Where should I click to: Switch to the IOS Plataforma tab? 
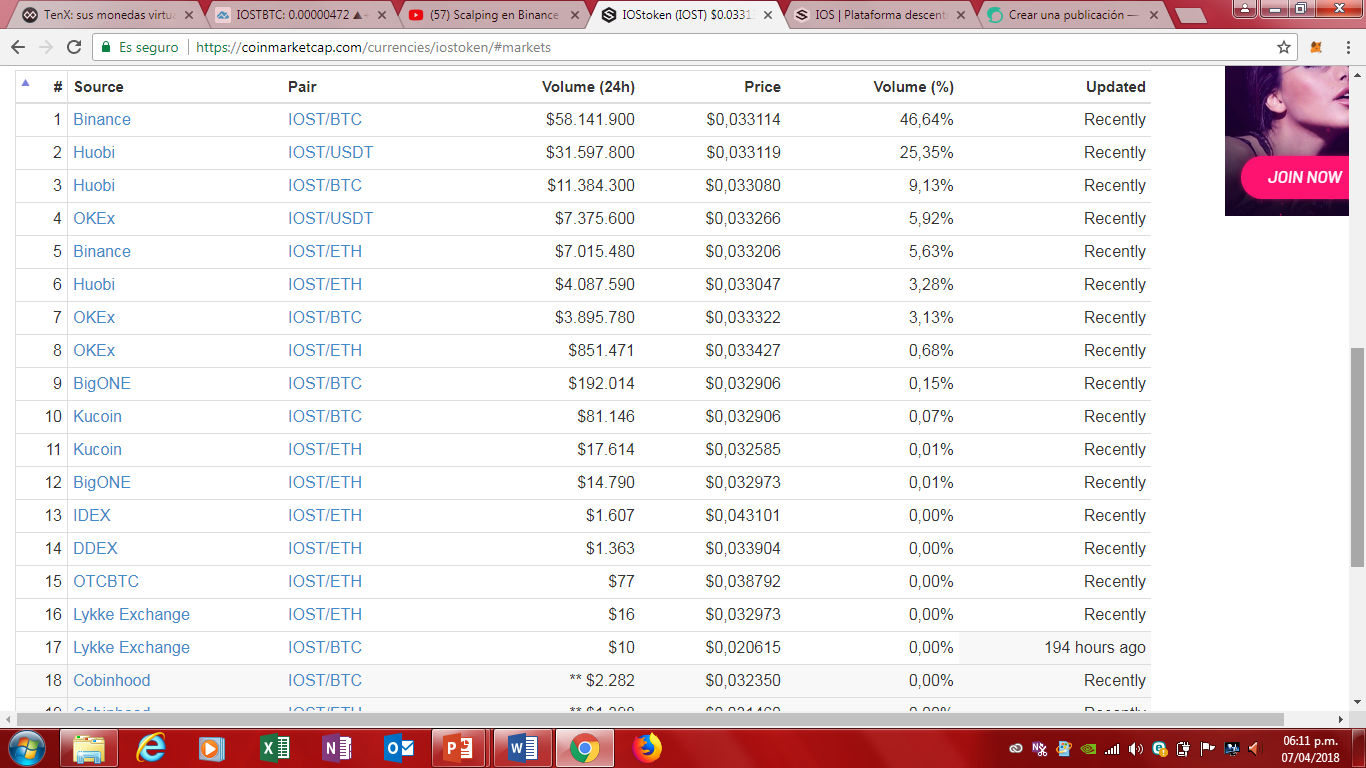(882, 16)
